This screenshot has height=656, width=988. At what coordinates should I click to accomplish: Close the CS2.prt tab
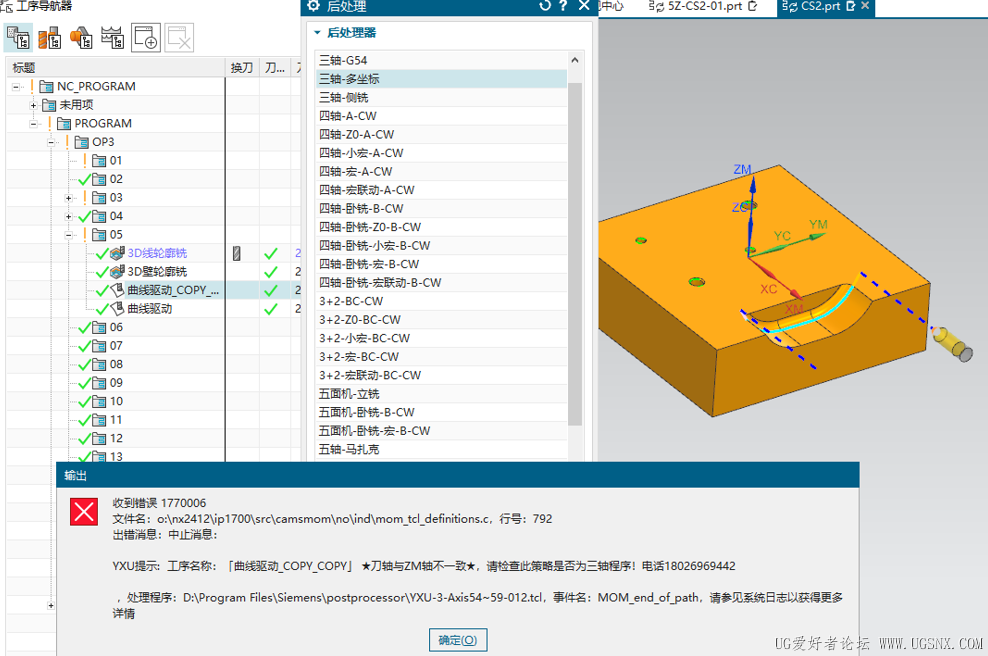coord(865,7)
